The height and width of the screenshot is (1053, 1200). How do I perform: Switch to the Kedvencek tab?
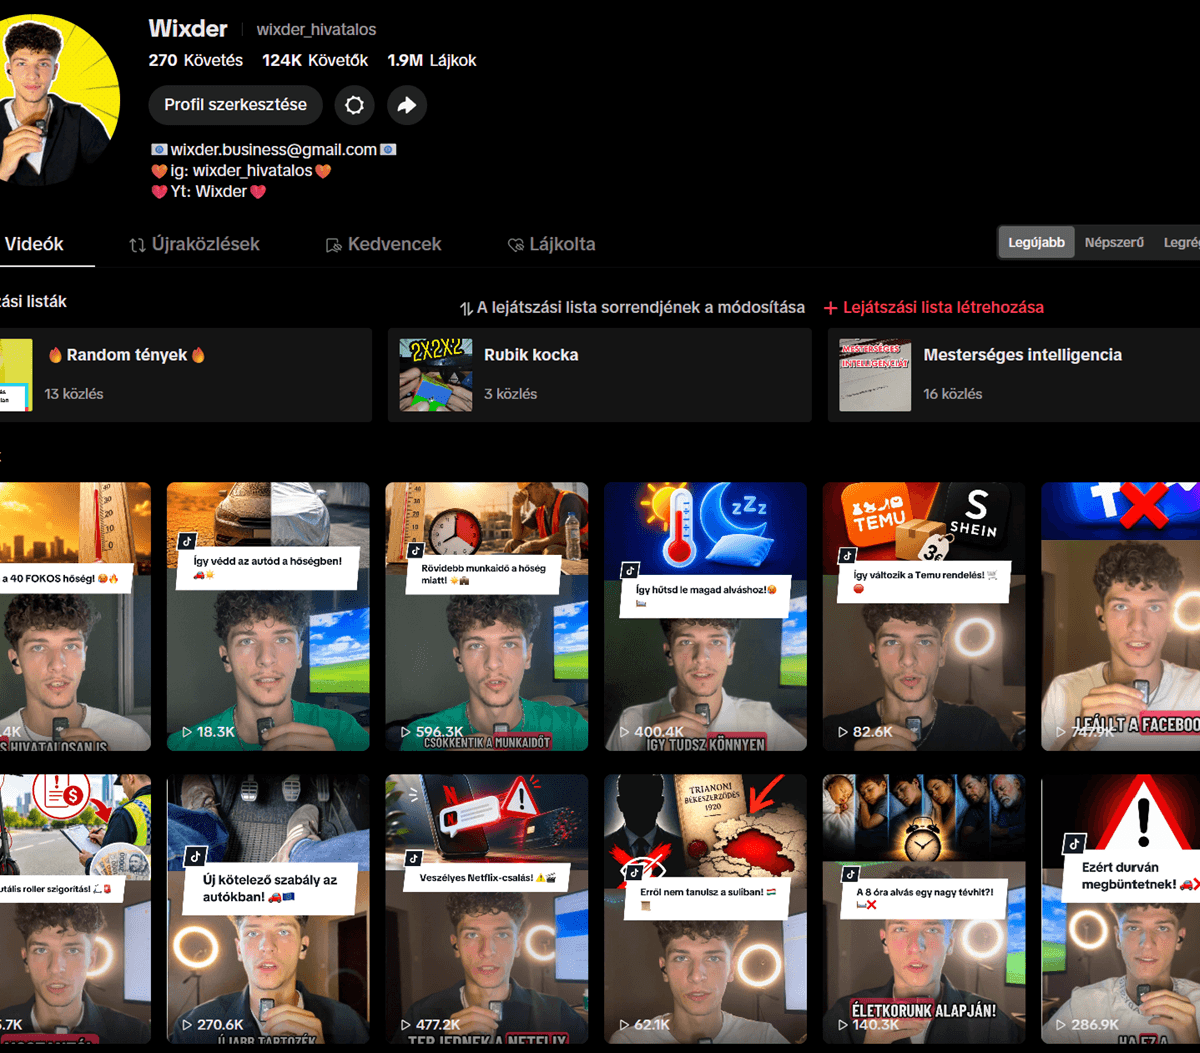pyautogui.click(x=383, y=244)
